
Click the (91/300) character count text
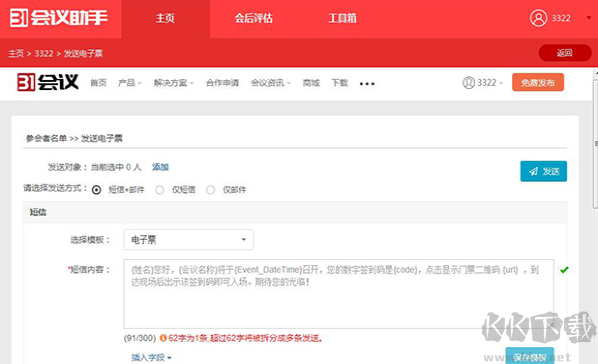tap(140, 338)
